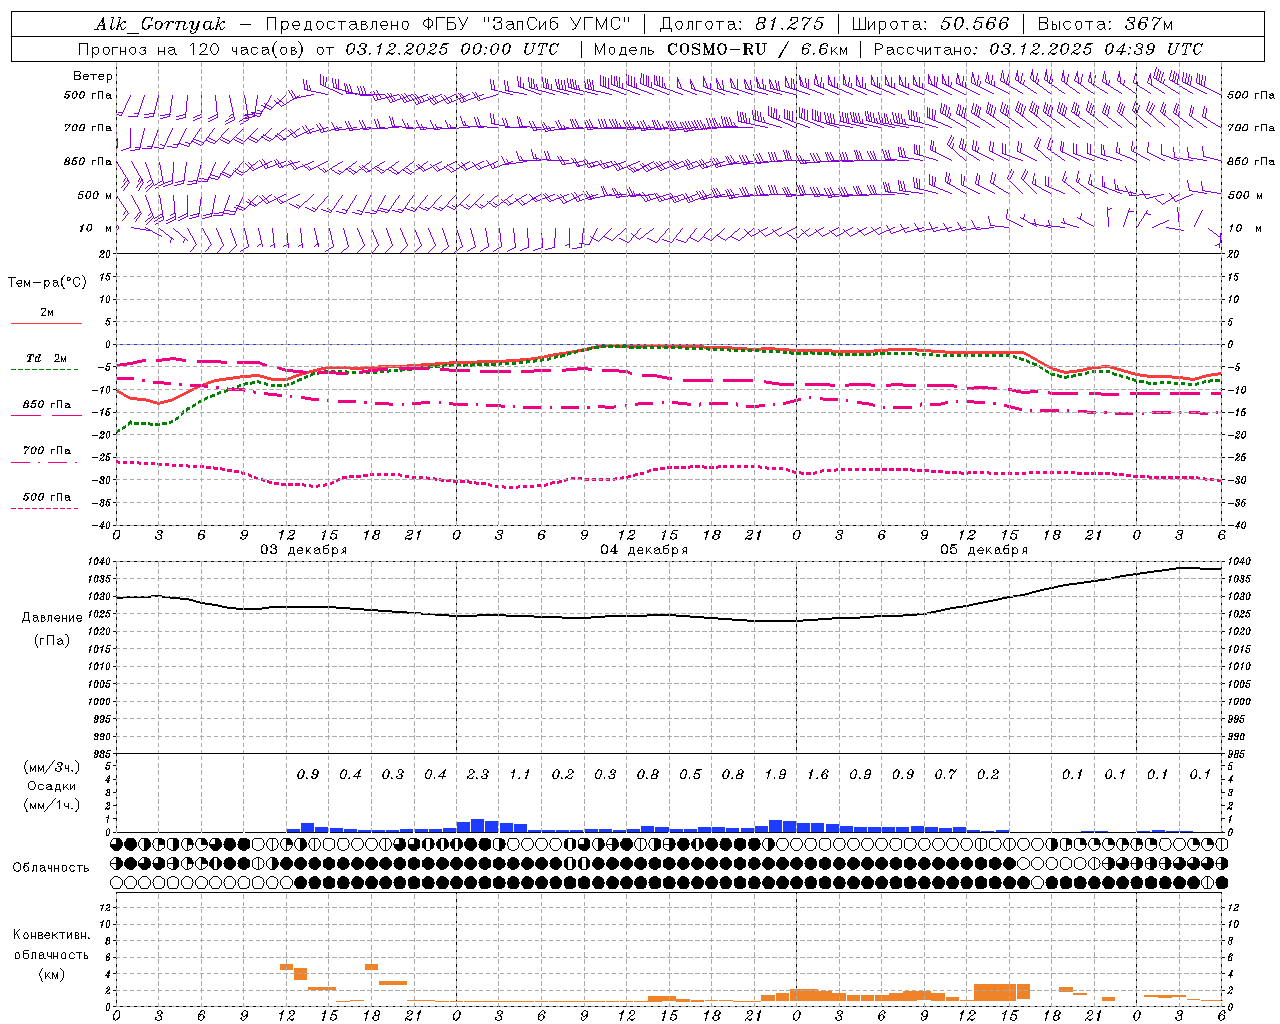Click the '1.6' three-hour precipitation value
This screenshot has width=1280, height=1024.
point(818,774)
